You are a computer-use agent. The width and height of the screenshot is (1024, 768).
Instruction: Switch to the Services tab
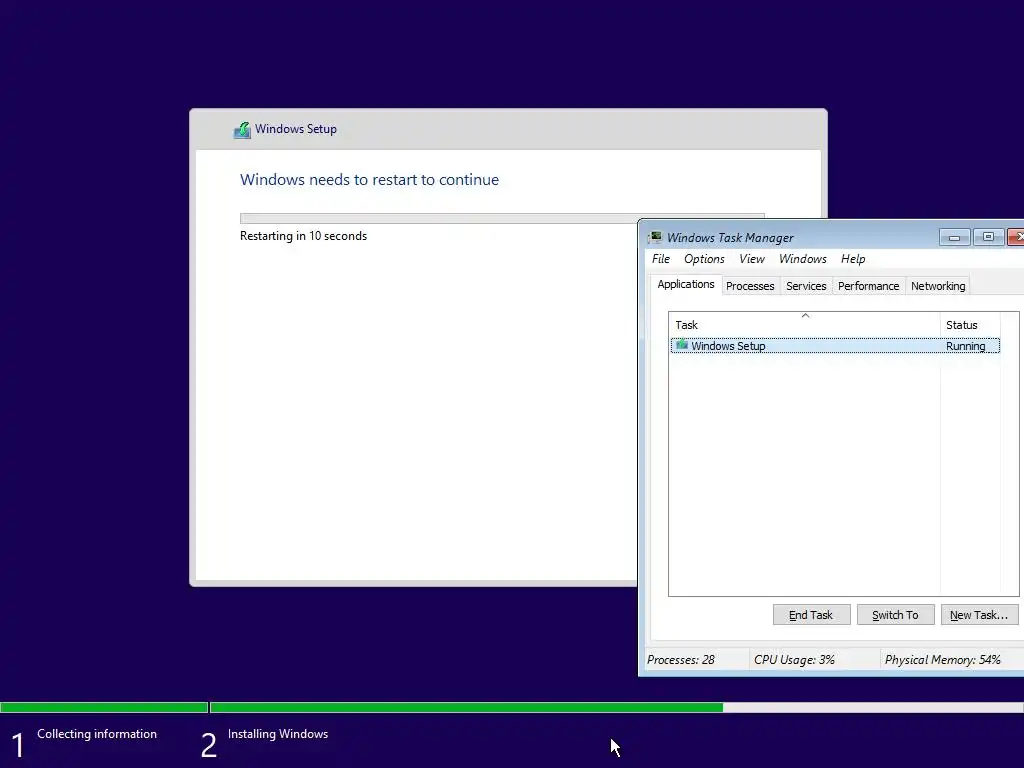click(806, 286)
